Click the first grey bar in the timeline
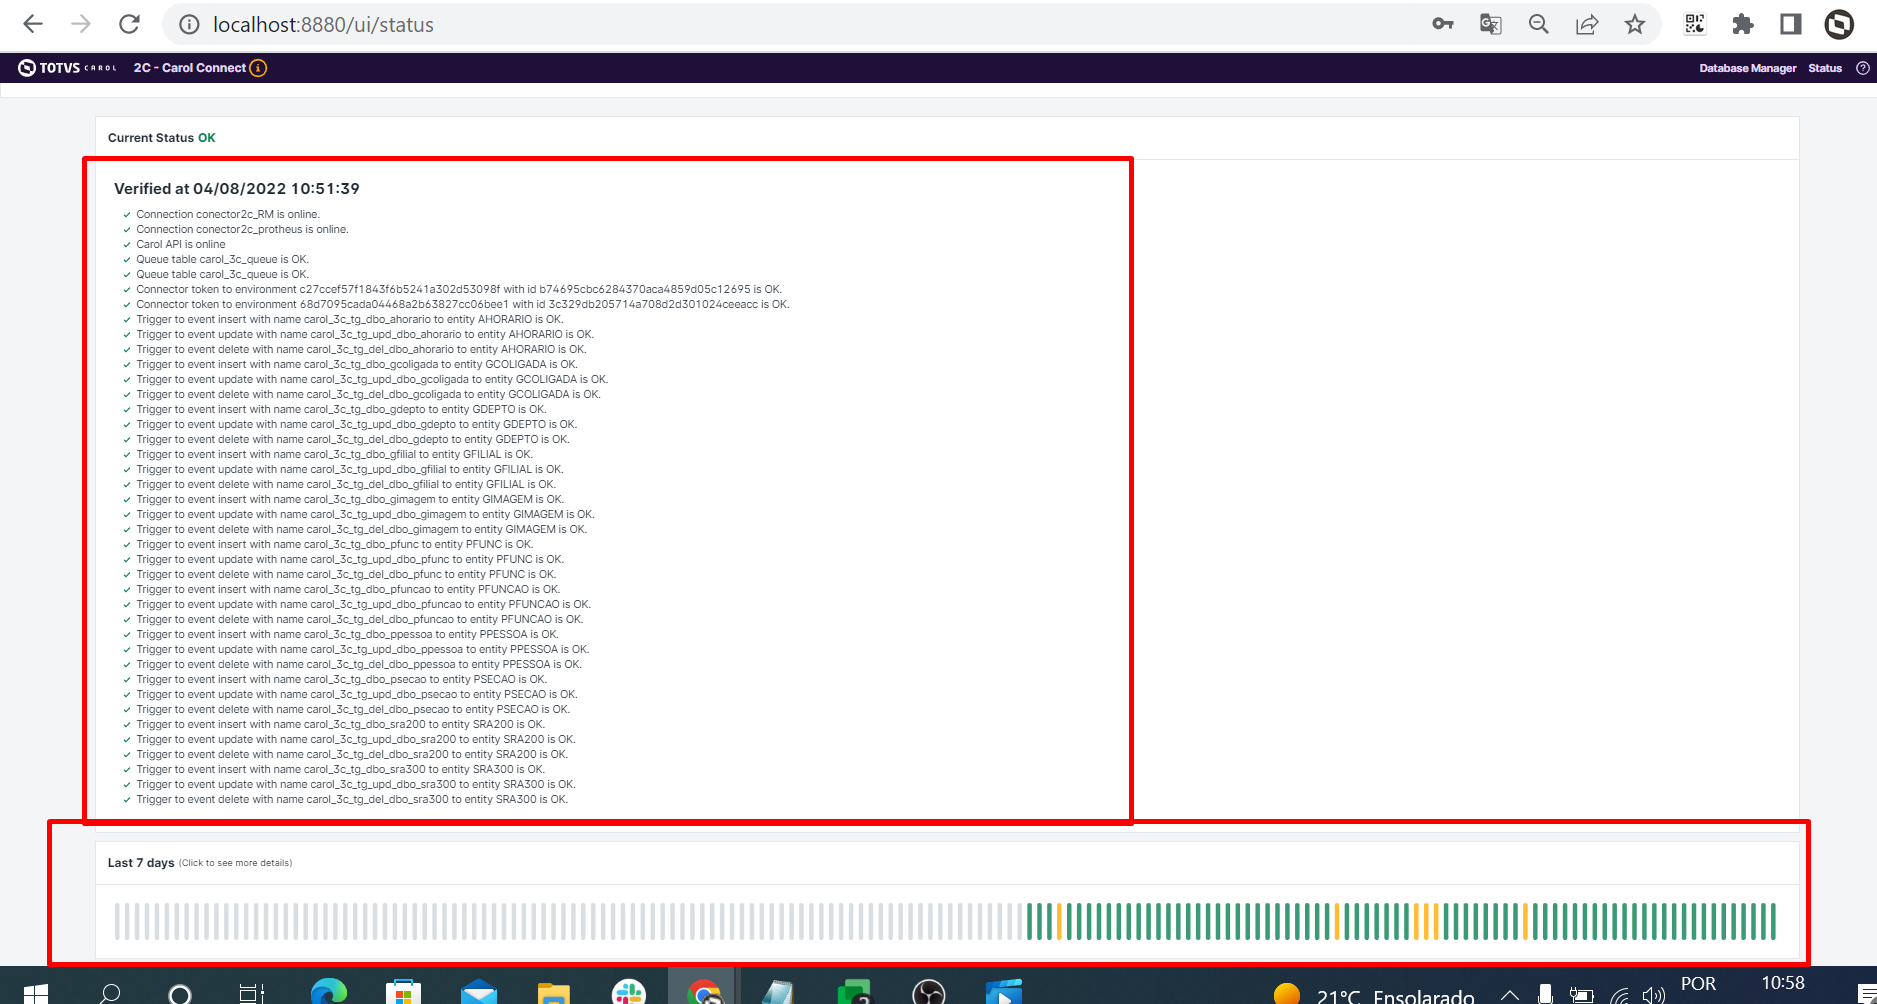This screenshot has width=1877, height=1004. (117, 921)
